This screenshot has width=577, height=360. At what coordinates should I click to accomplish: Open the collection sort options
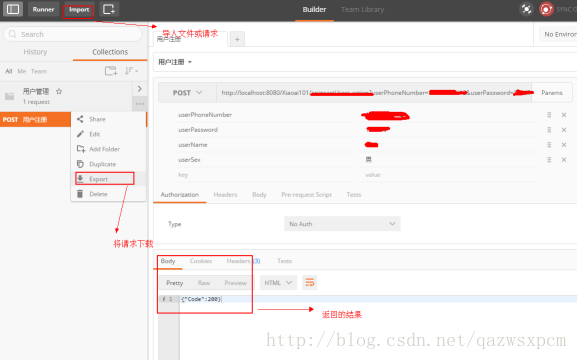tap(131, 71)
